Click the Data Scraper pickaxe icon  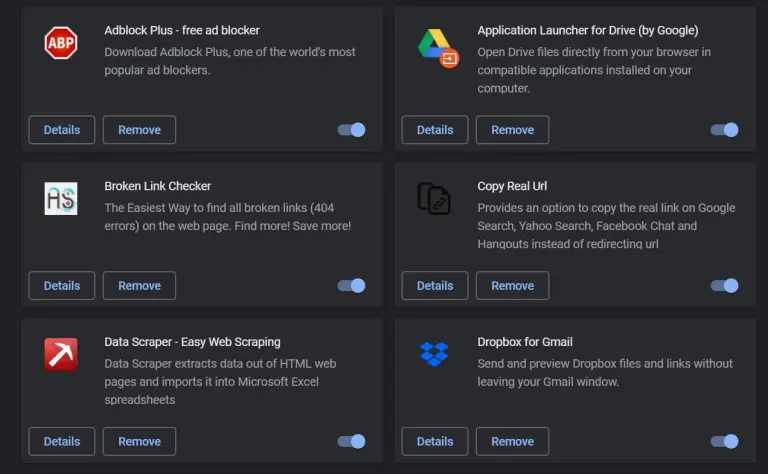coord(61,354)
